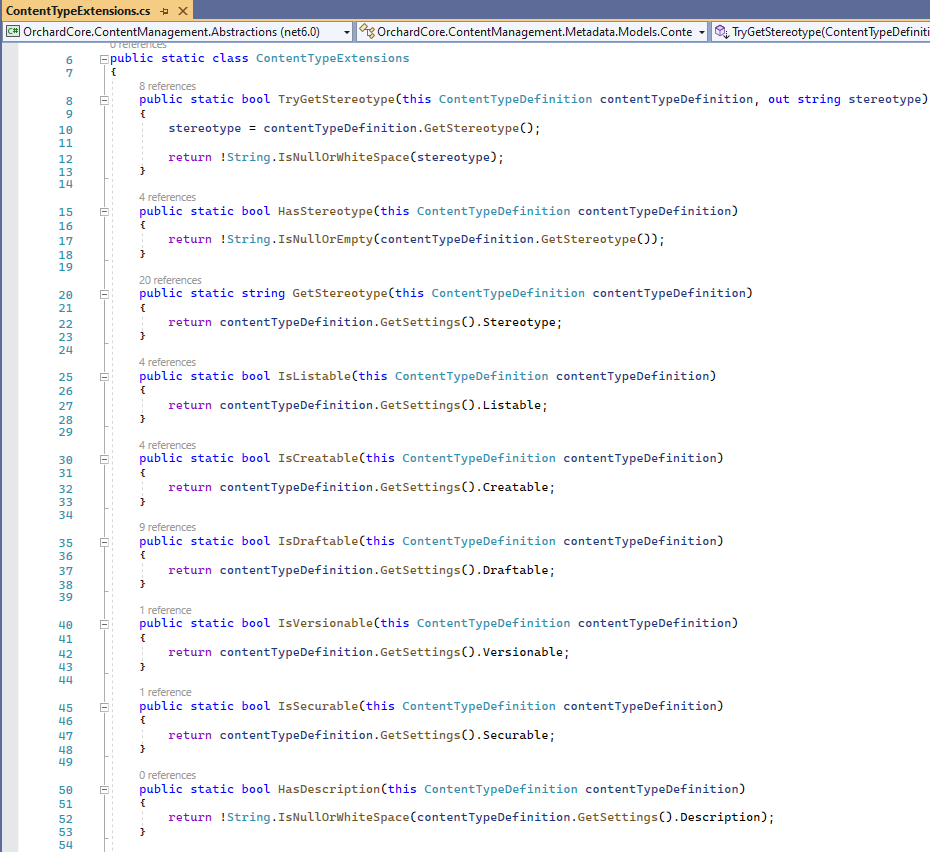Click the TryGetStereotype method name

point(336,99)
